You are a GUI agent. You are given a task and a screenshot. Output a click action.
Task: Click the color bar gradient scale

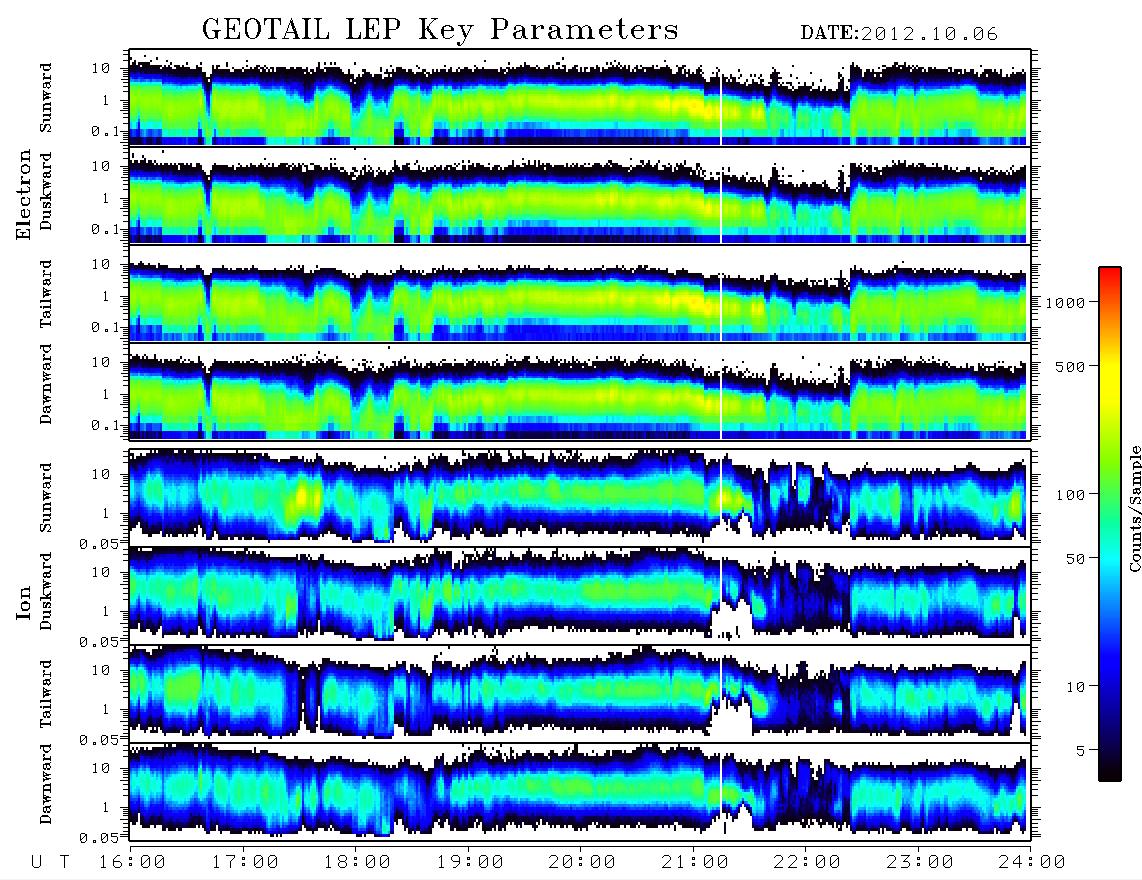1109,524
